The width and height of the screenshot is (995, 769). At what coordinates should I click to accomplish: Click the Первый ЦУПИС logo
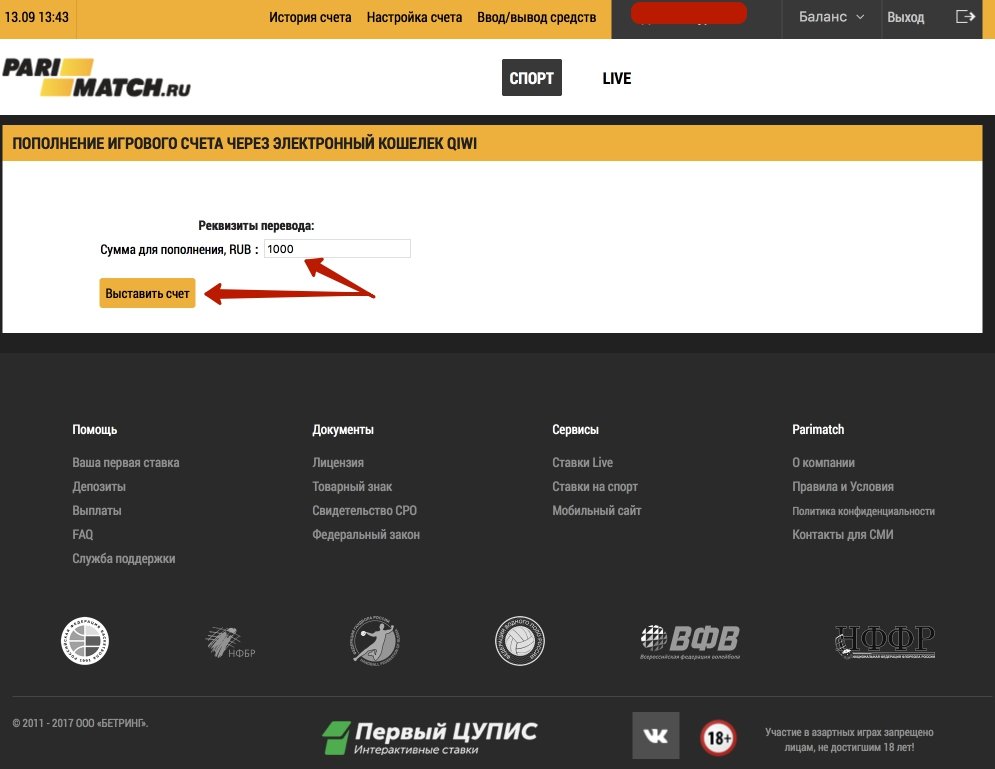pos(430,737)
